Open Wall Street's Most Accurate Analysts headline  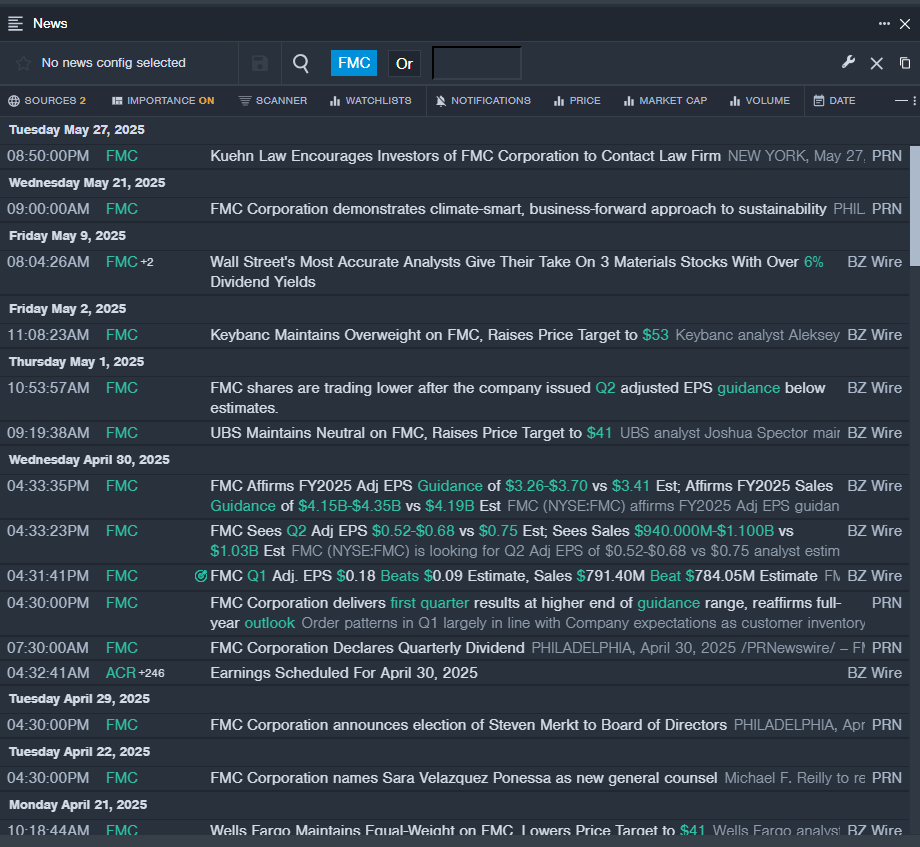(516, 272)
